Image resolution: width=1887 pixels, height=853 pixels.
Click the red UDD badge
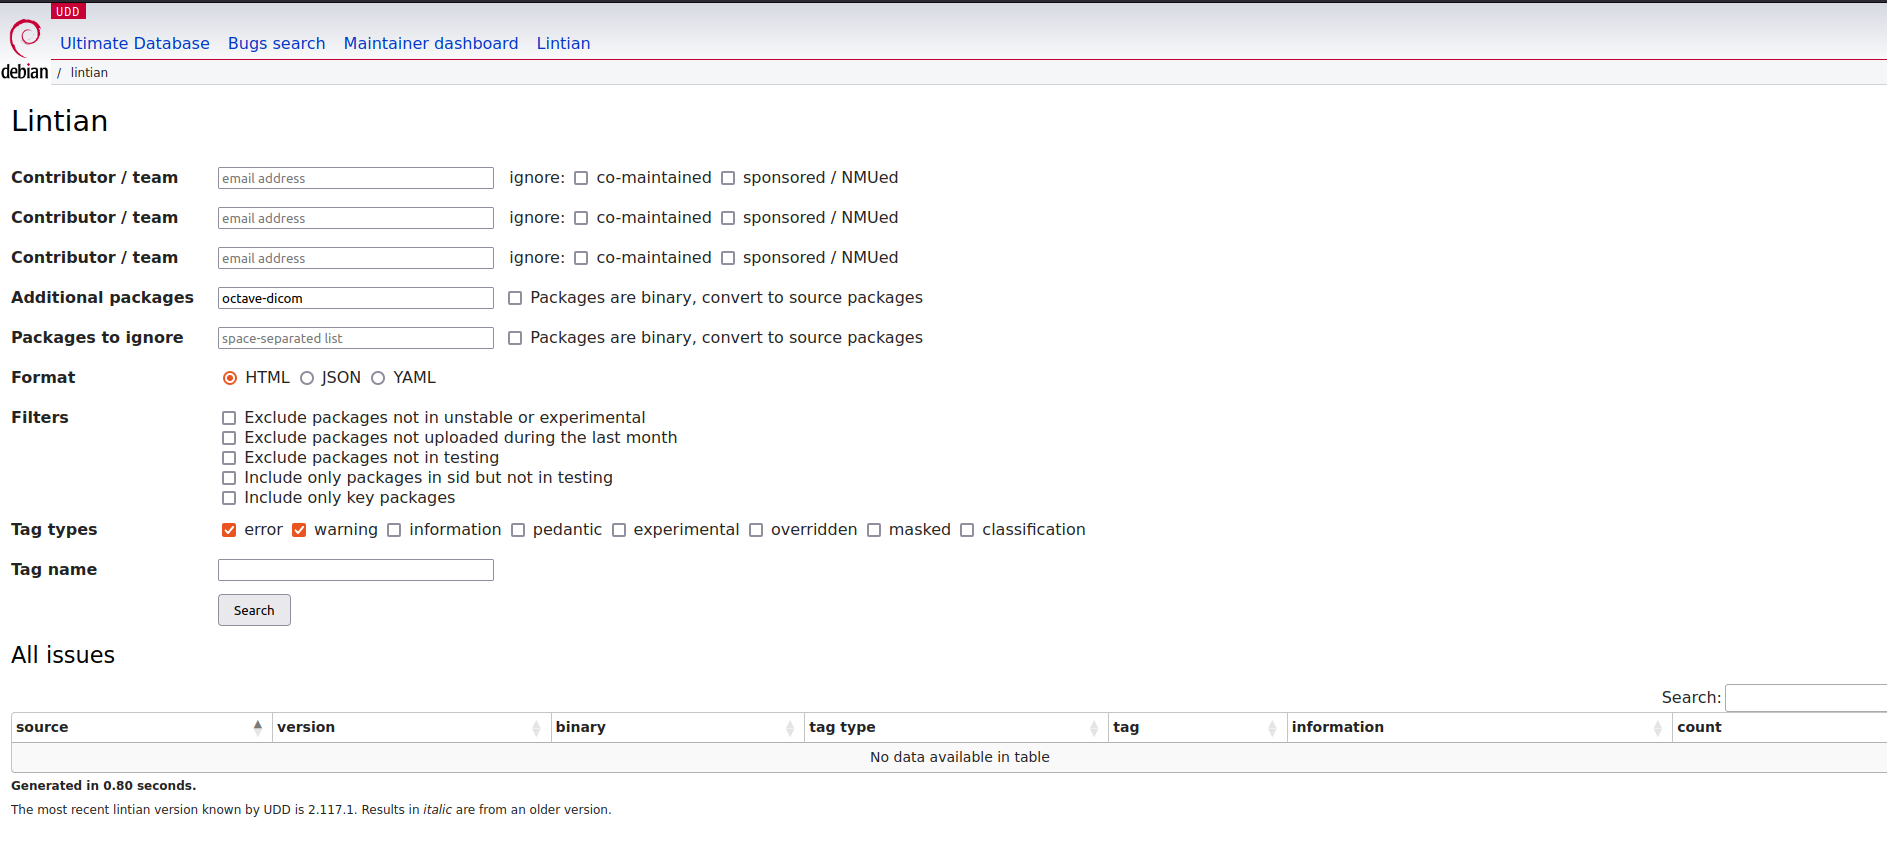[68, 11]
